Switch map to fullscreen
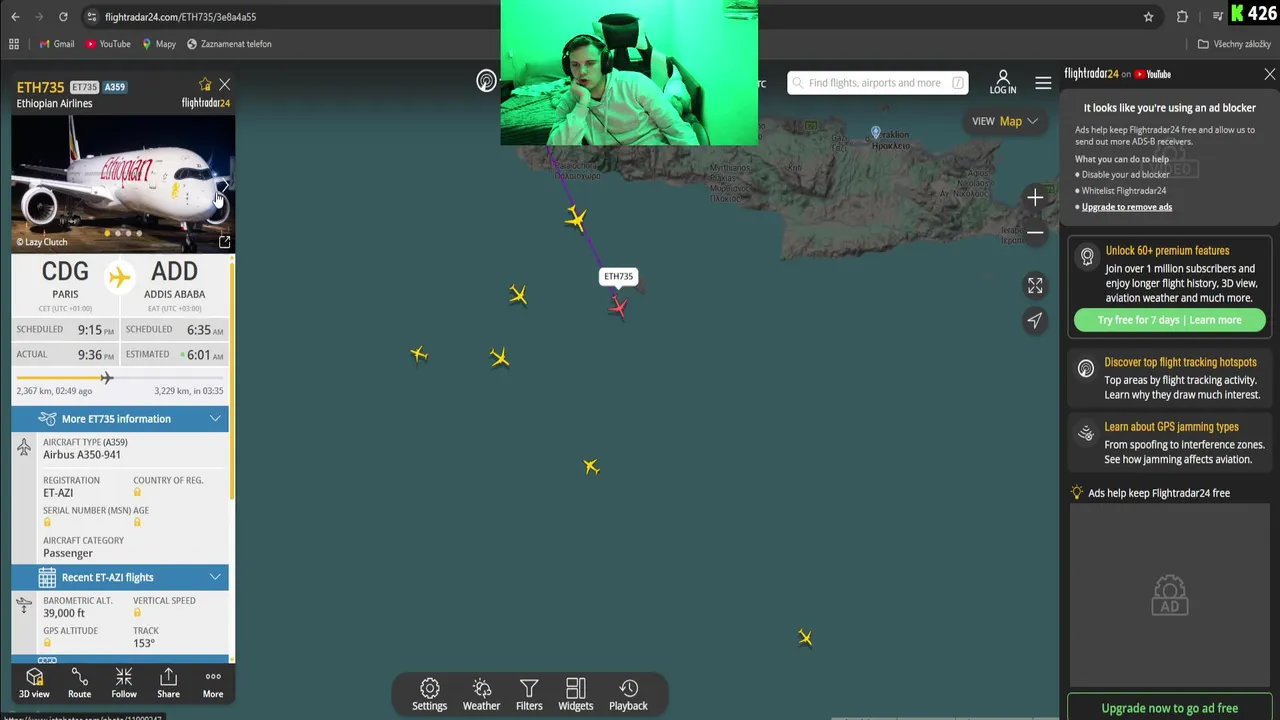The image size is (1280, 720). point(1035,286)
